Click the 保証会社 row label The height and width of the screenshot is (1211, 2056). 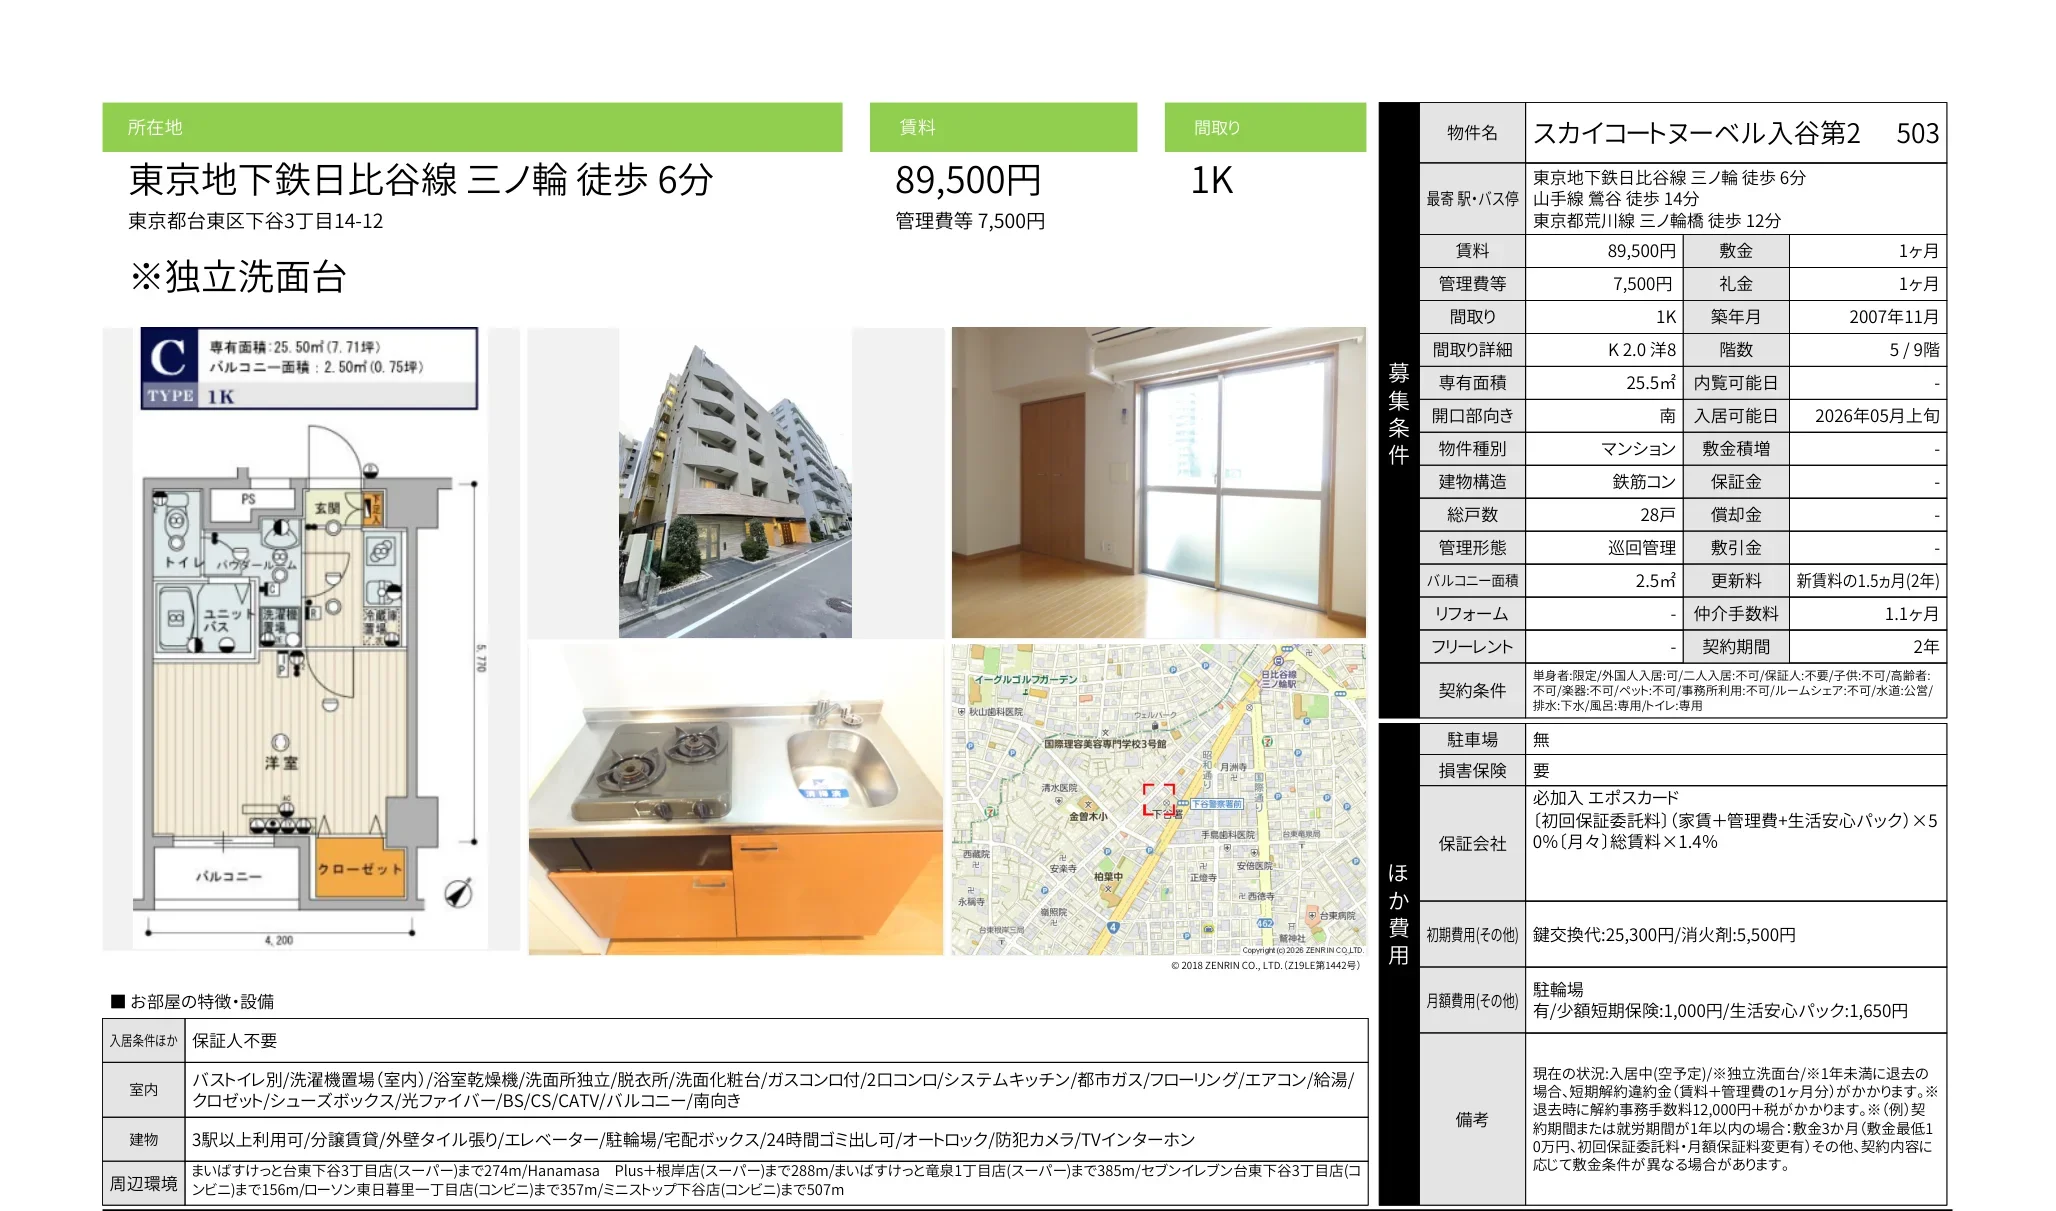pyautogui.click(x=1471, y=843)
